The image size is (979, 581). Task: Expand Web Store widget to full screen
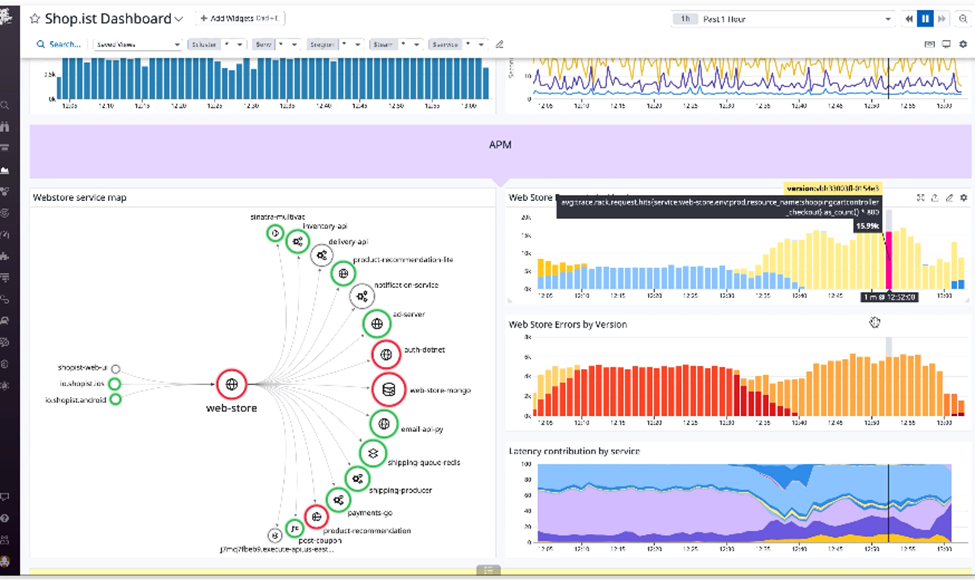pos(920,198)
